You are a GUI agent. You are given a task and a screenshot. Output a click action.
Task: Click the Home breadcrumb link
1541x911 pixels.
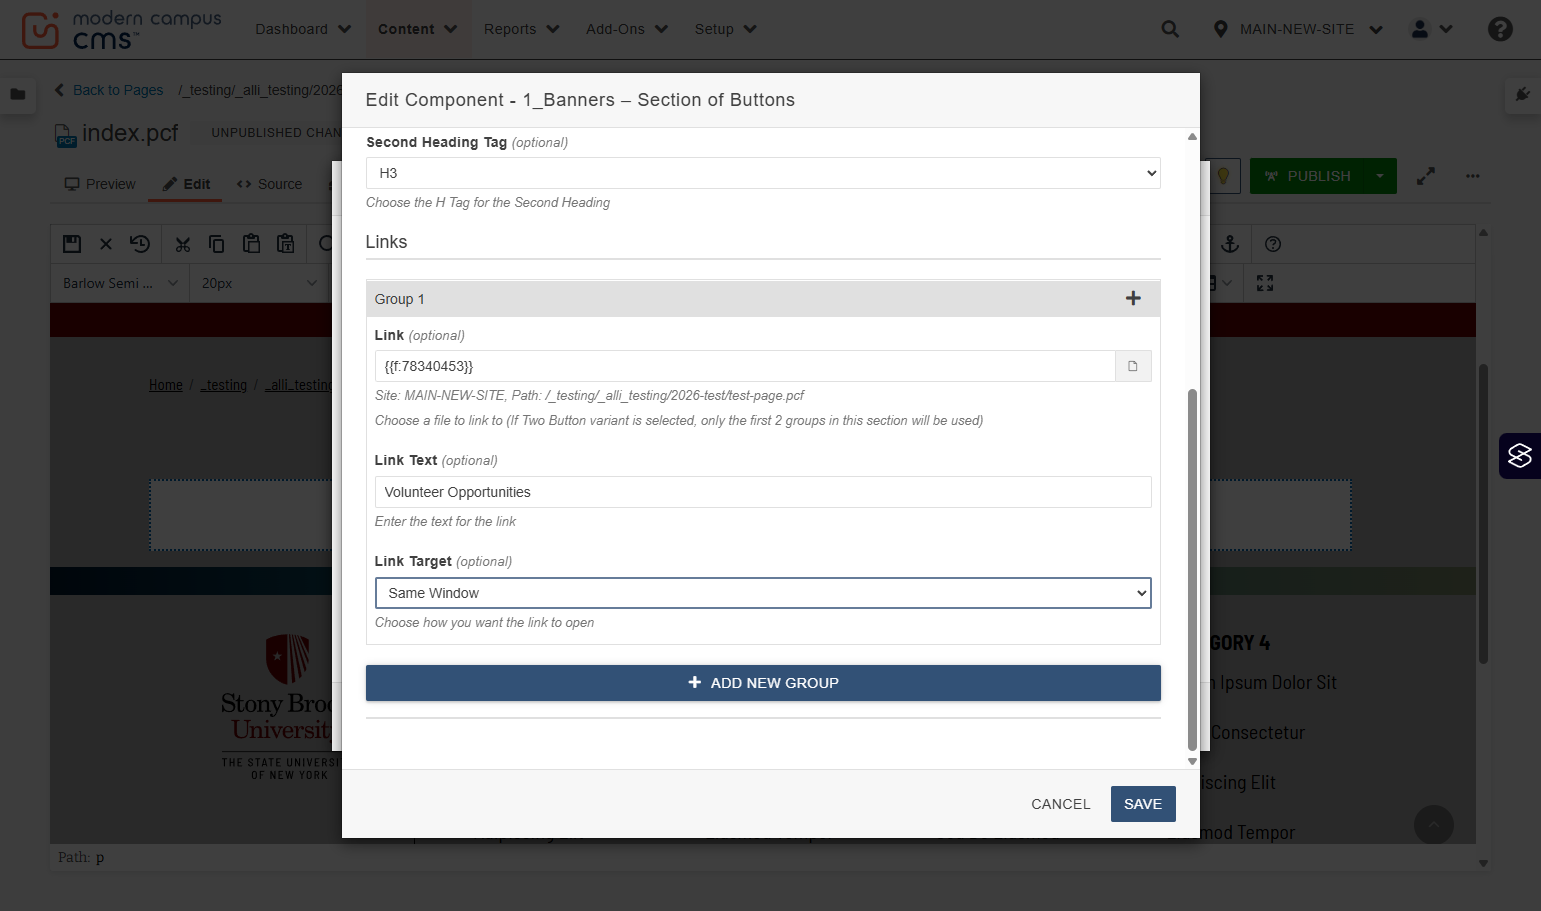166,385
